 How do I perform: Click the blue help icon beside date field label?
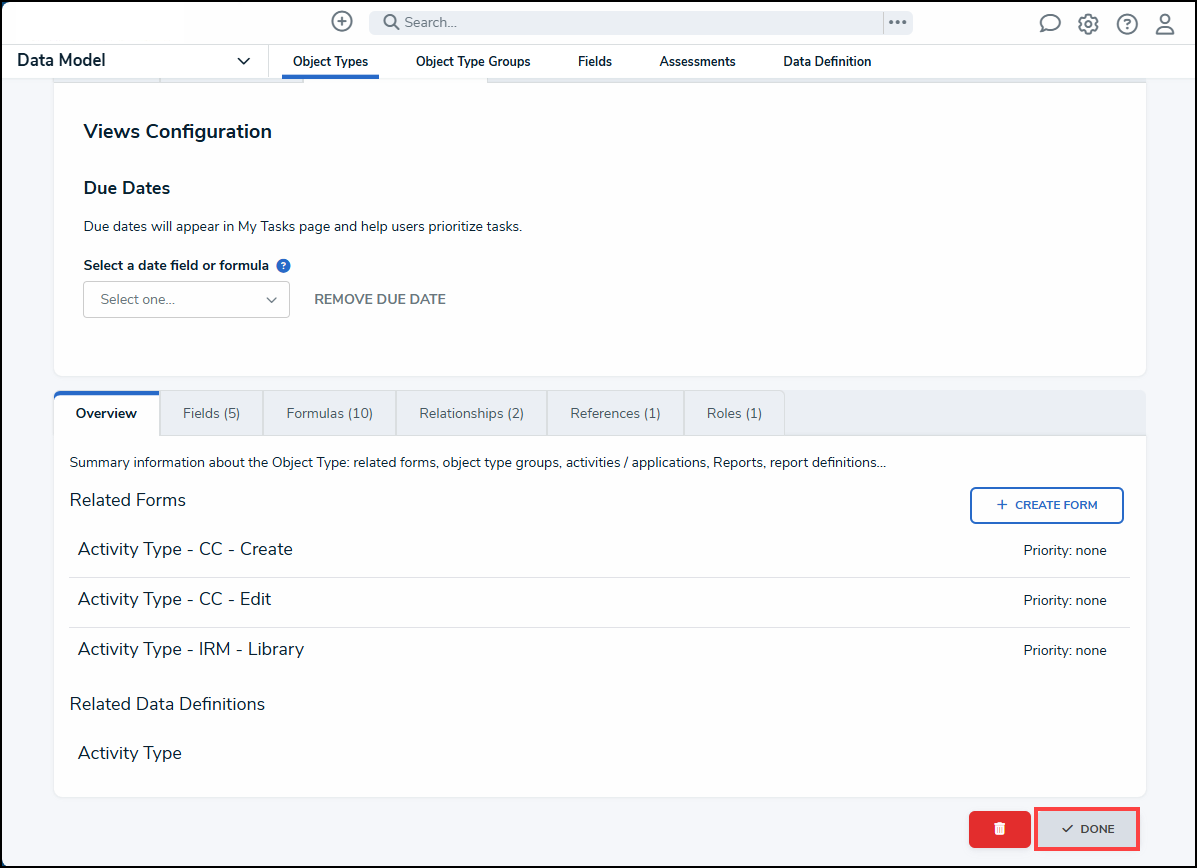click(283, 266)
